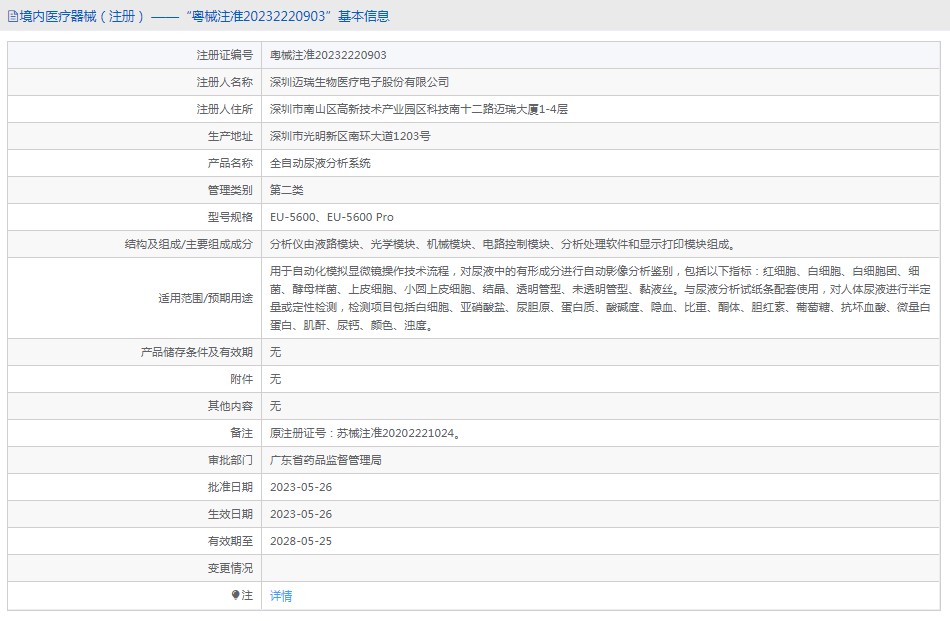The height and width of the screenshot is (621, 950).
Task: Click expiry date 2028-05-25
Action: pos(301,541)
